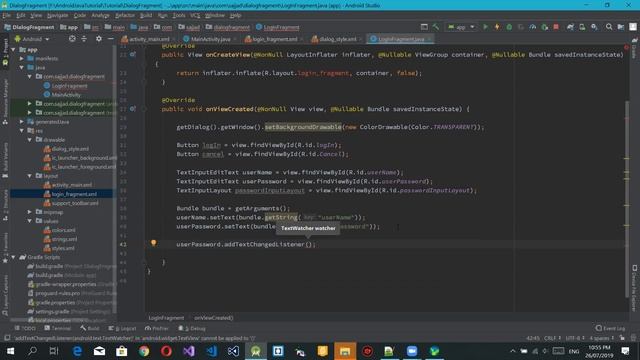Apply changes with the lightning bolt icon
The width and height of the screenshot is (640, 360).
[497, 27]
